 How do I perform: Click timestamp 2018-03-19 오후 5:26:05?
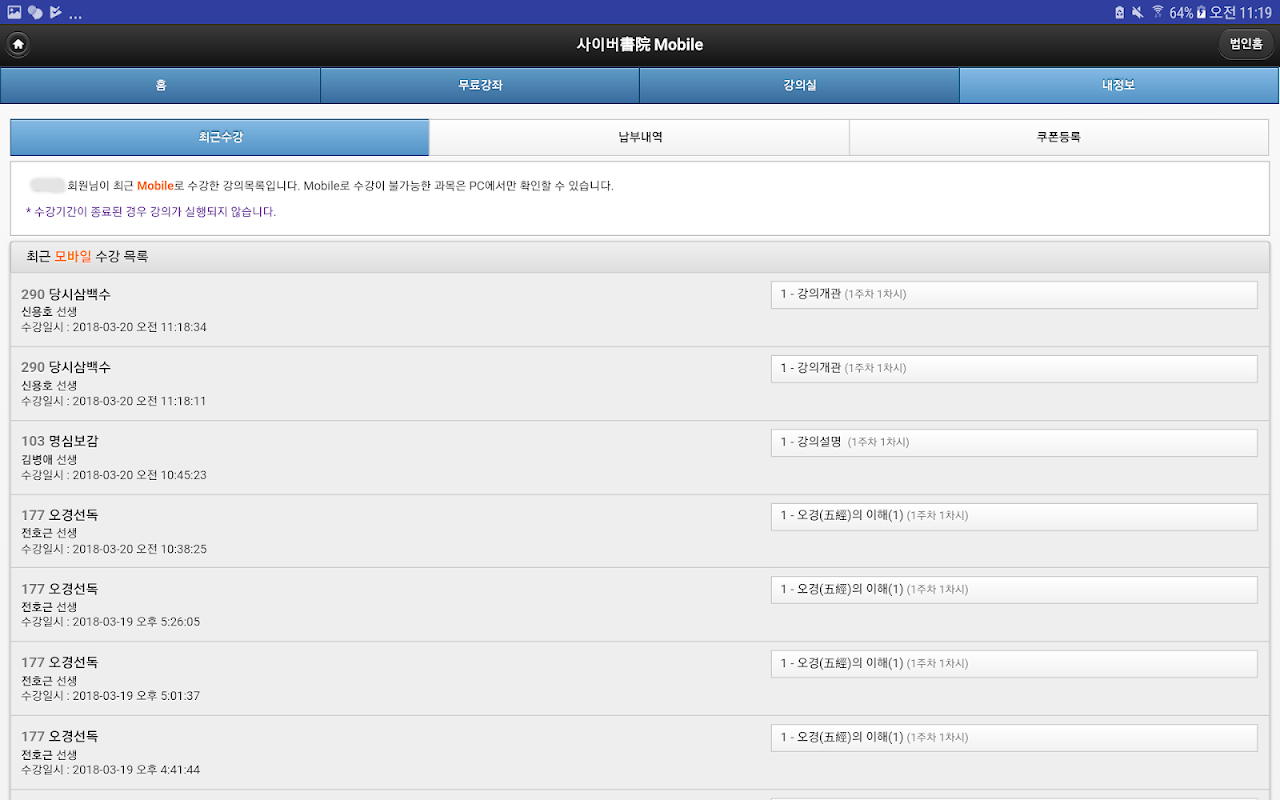pyautogui.click(x=136, y=622)
